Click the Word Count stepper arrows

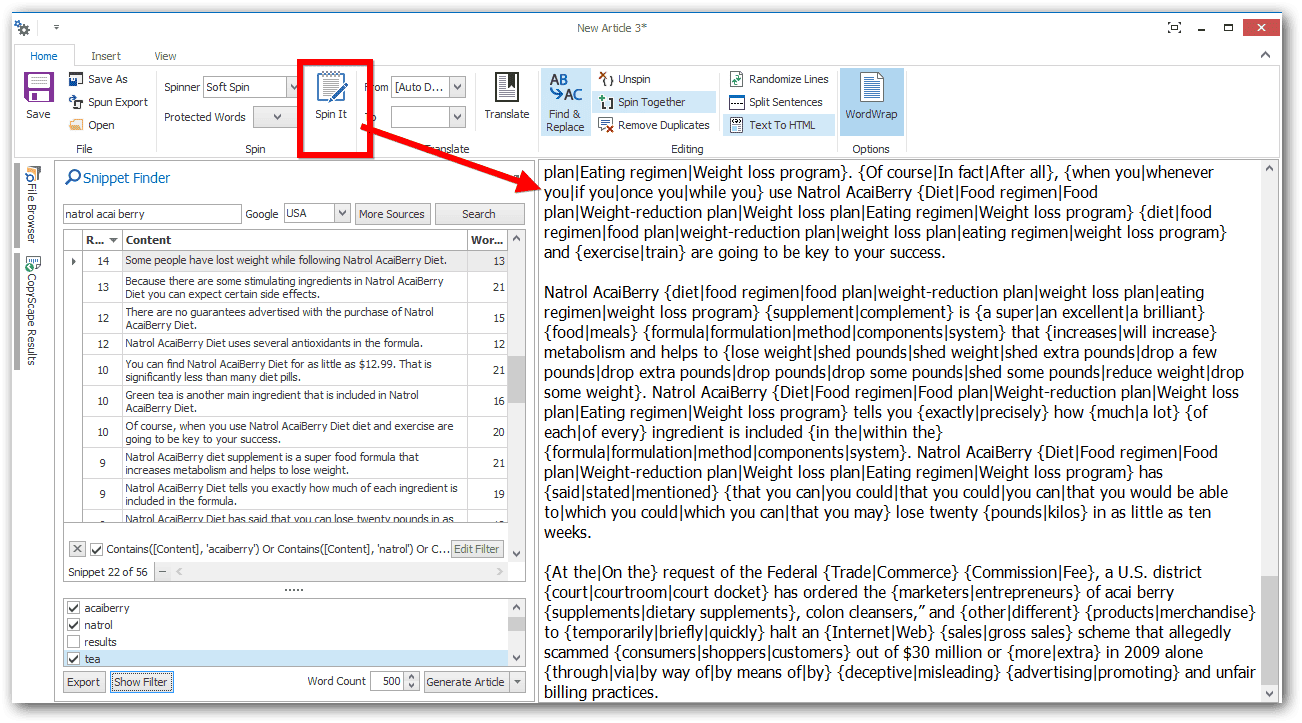[x=412, y=682]
